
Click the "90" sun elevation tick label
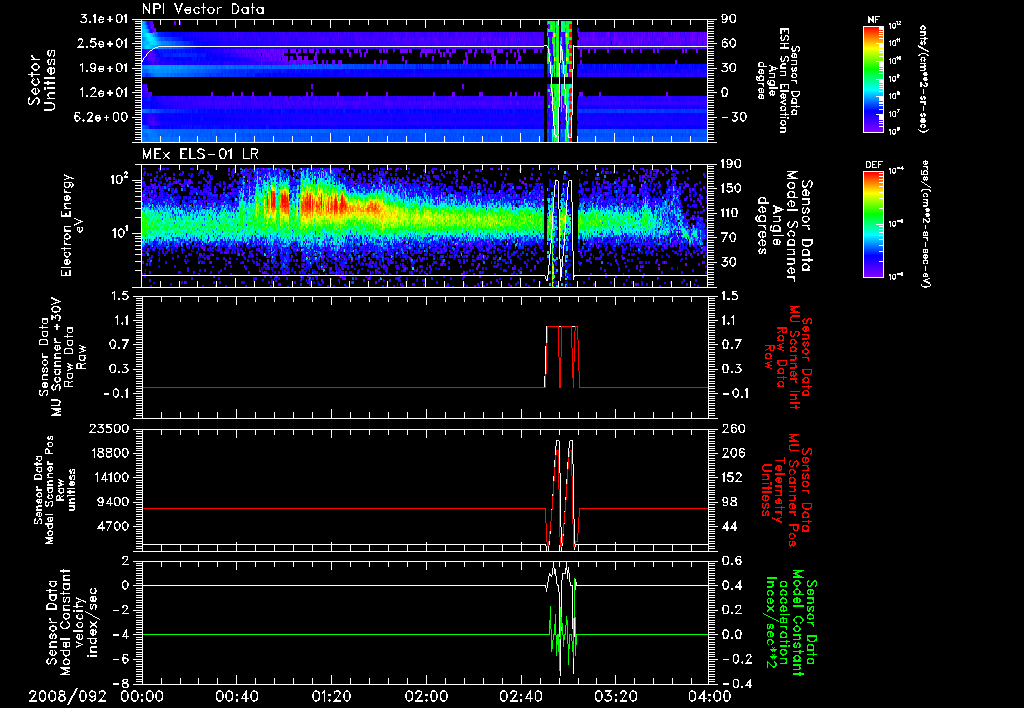coord(729,18)
